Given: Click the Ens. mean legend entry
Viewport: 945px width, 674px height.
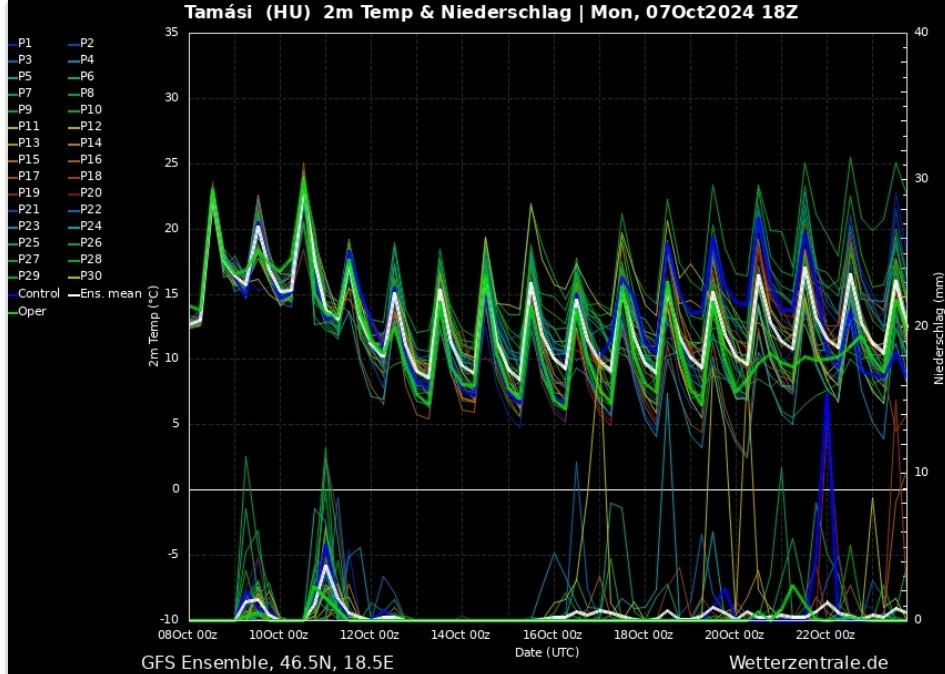Looking at the screenshot, I should pos(110,294).
